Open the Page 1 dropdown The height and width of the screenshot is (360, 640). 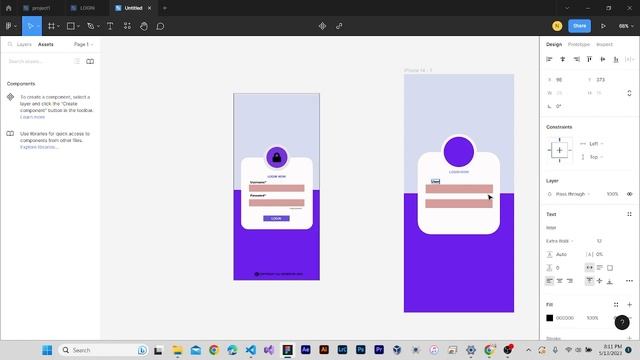83,44
